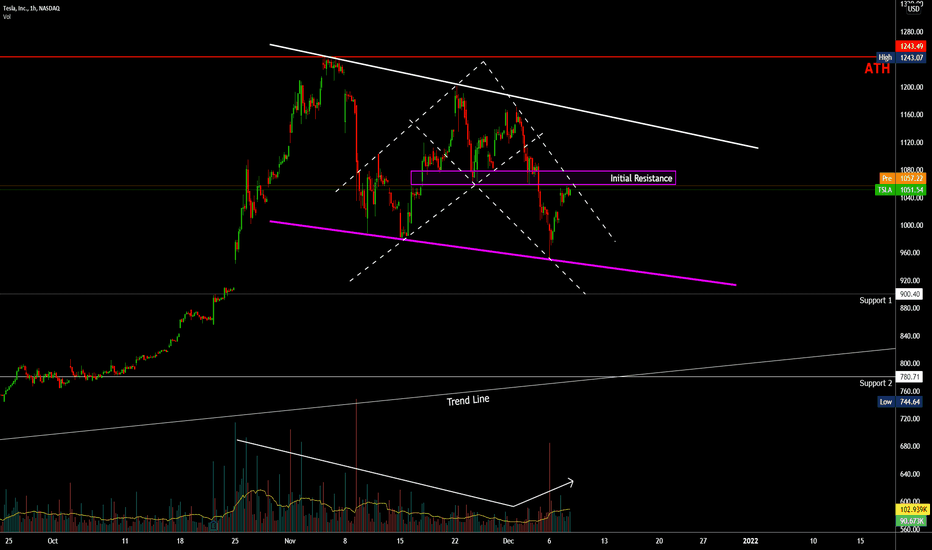Click the 640.00 price axis label
Viewport: 932px width, 550px height.
(x=911, y=474)
